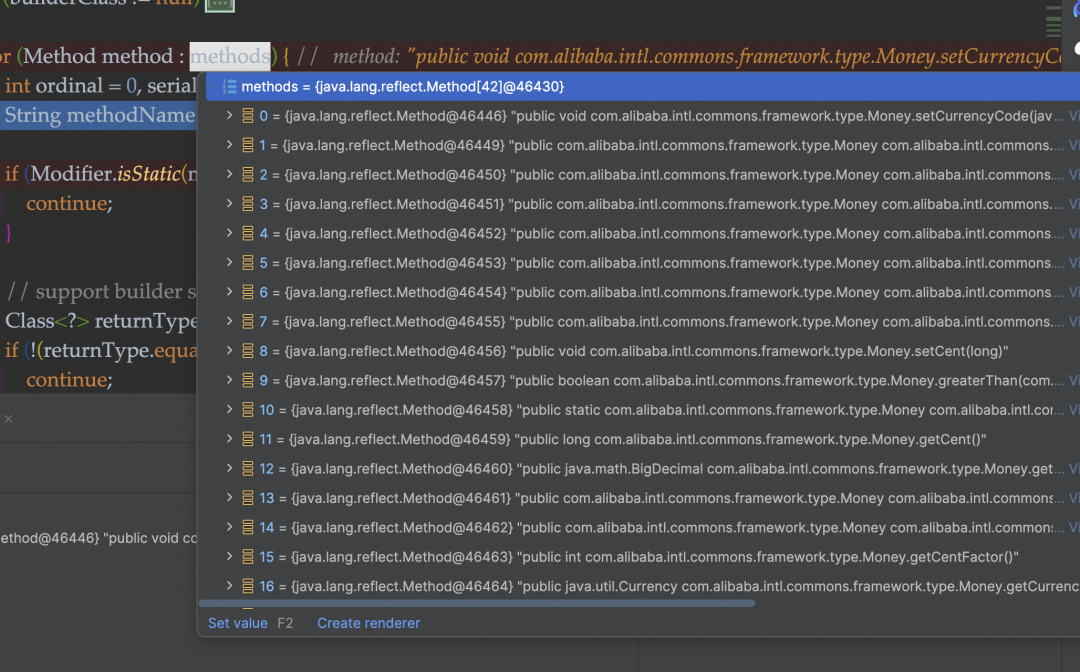This screenshot has width=1080, height=672.
Task: Click object icon of element 8
Action: [x=248, y=351]
